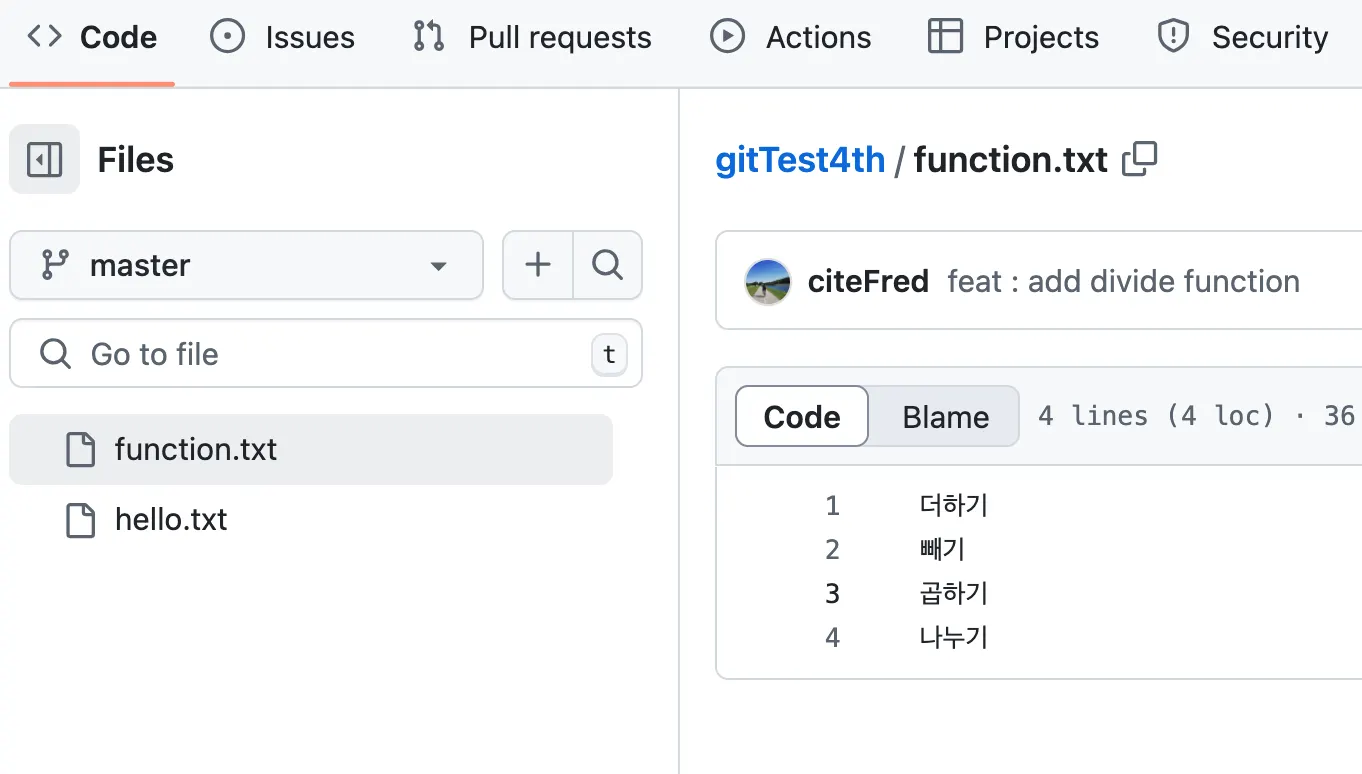Image resolution: width=1362 pixels, height=774 pixels.
Task: Switch to the Code view toggle
Action: [802, 416]
